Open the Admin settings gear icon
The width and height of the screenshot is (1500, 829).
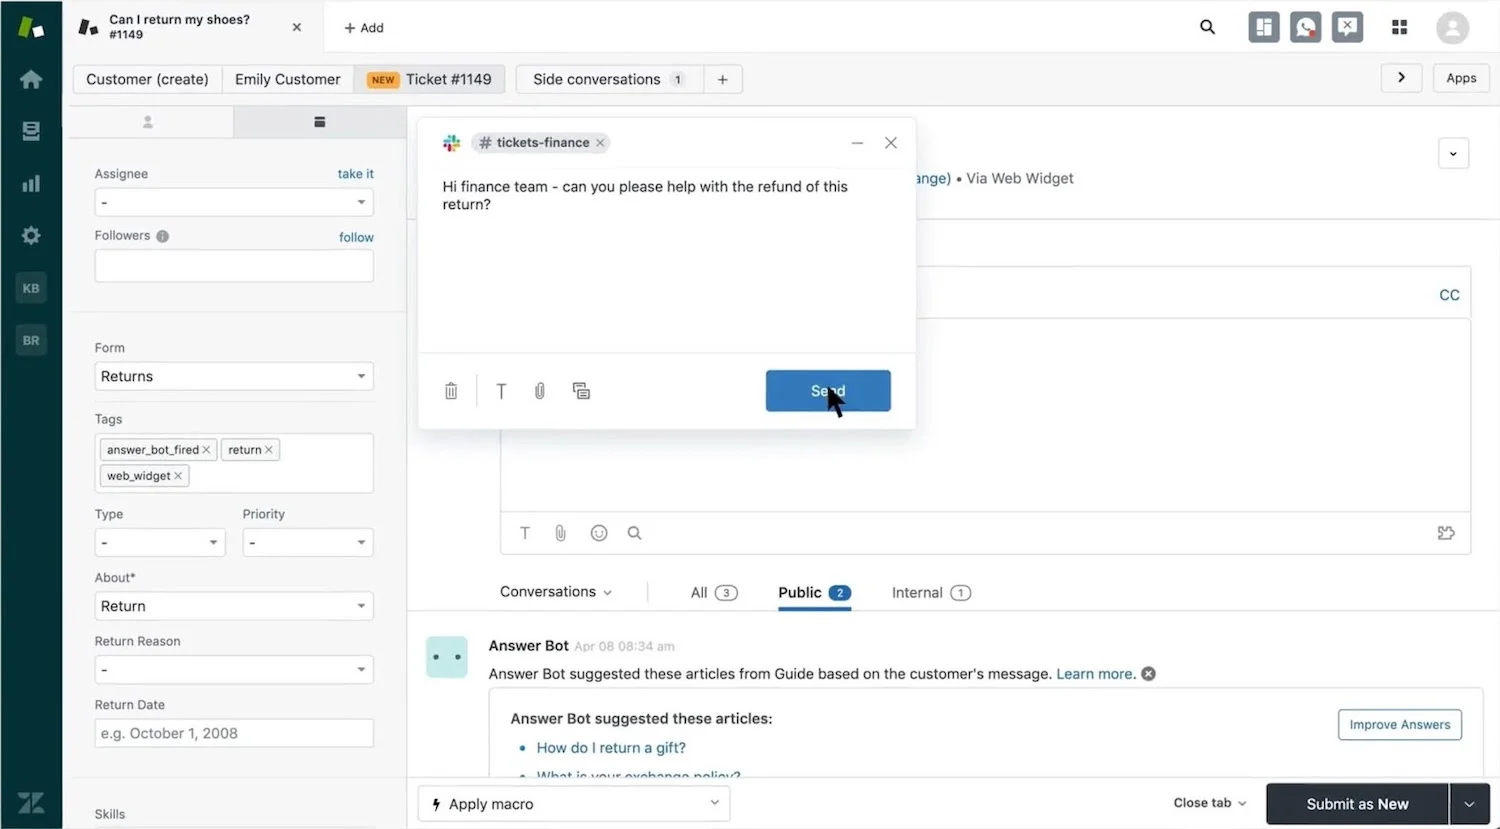pos(31,235)
